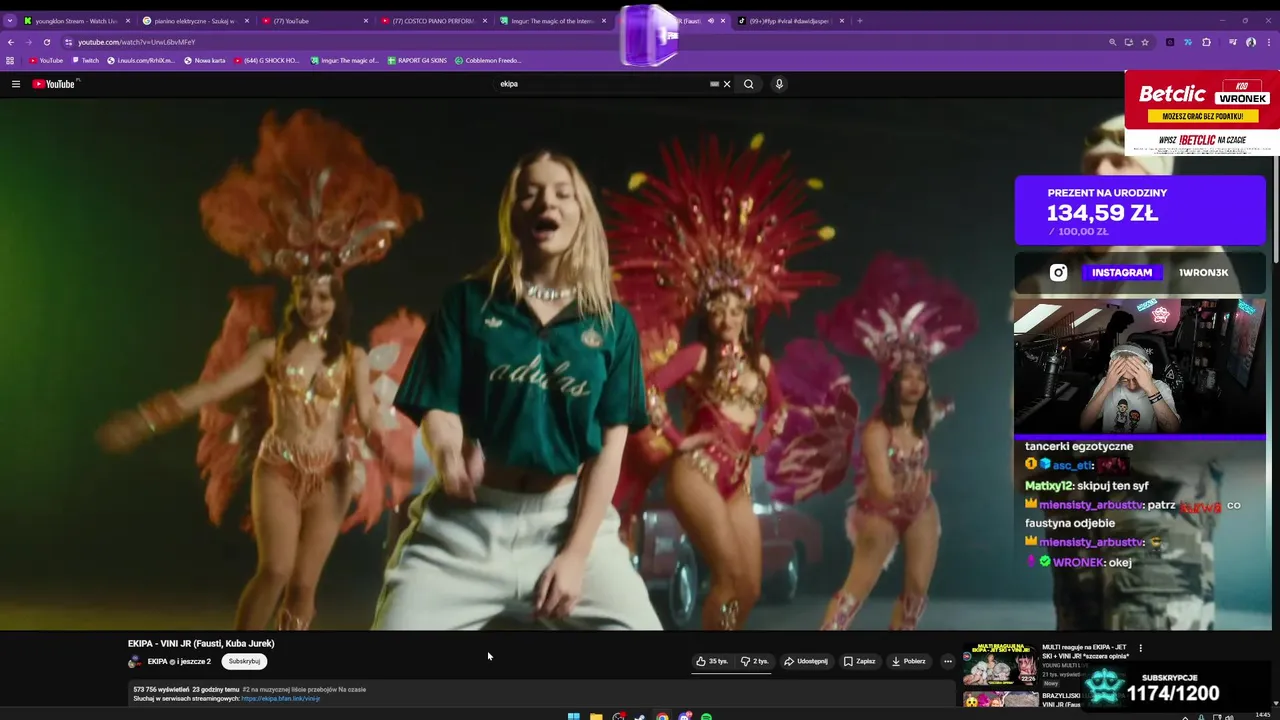The height and width of the screenshot is (720, 1280).
Task: Open Steam from the taskbar
Action: click(640, 716)
